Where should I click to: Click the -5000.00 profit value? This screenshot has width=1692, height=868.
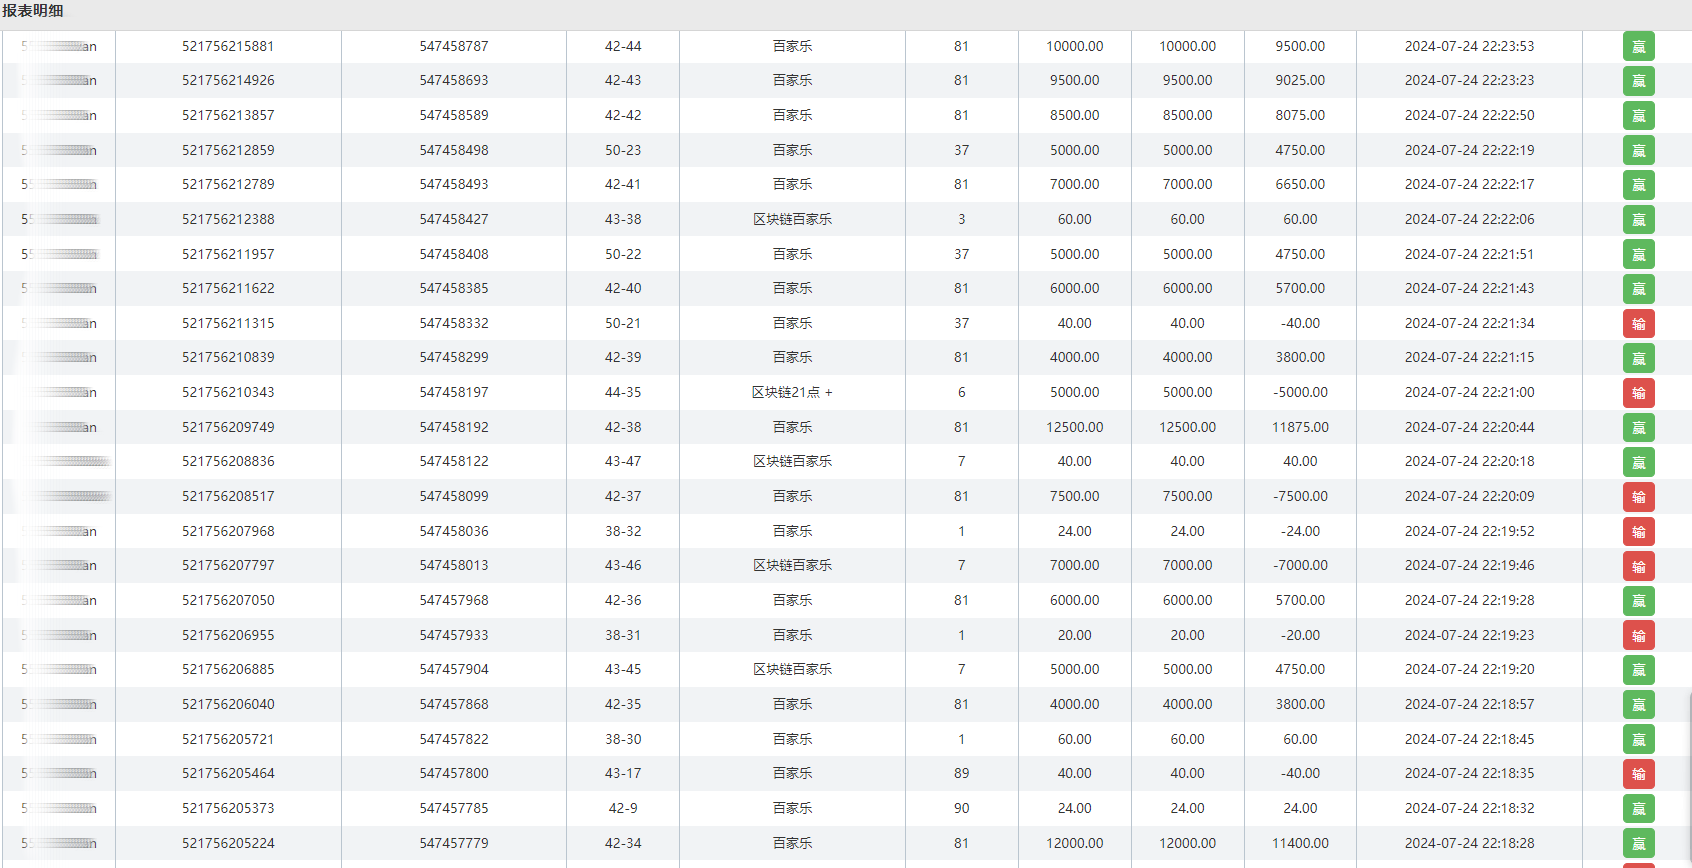(1300, 392)
